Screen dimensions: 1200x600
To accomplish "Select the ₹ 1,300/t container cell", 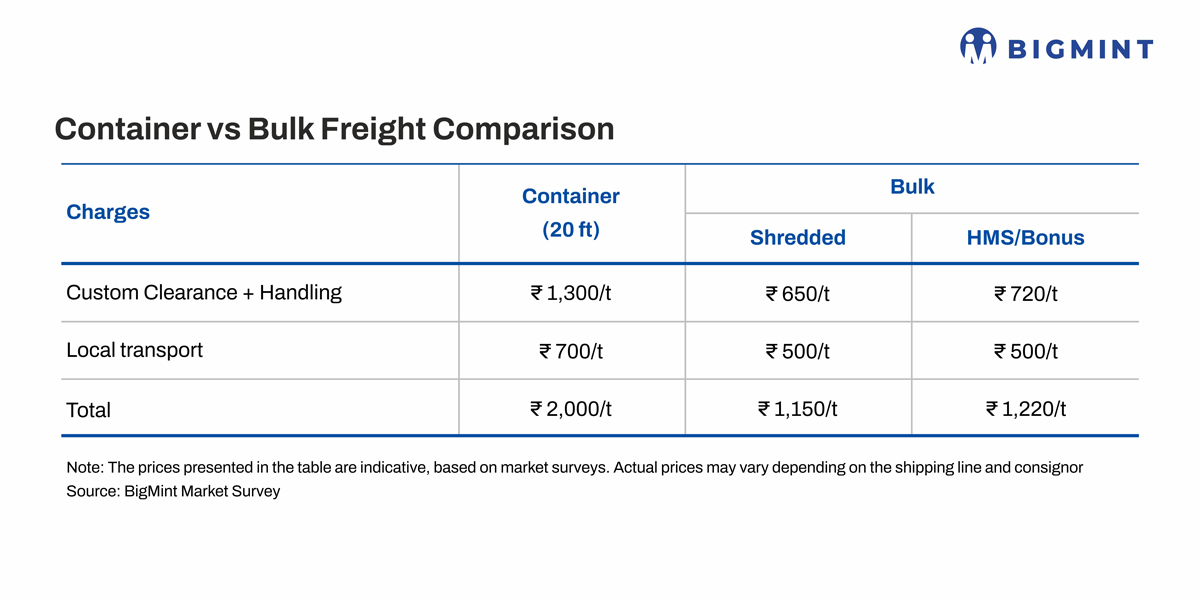I will click(x=571, y=294).
